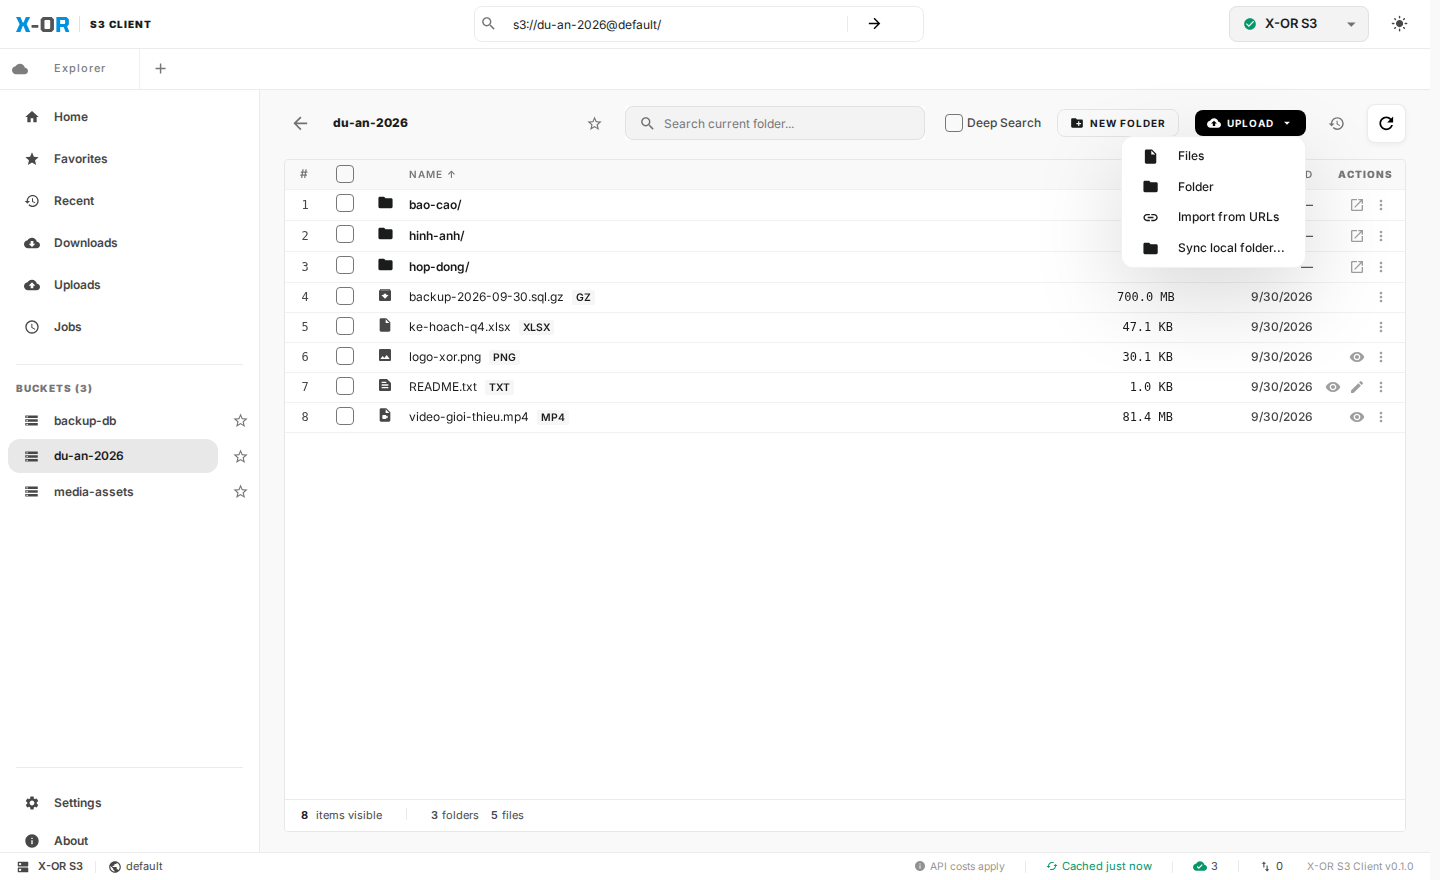Go back with the left arrow
Viewport: 1440px width, 880px height.
[300, 123]
